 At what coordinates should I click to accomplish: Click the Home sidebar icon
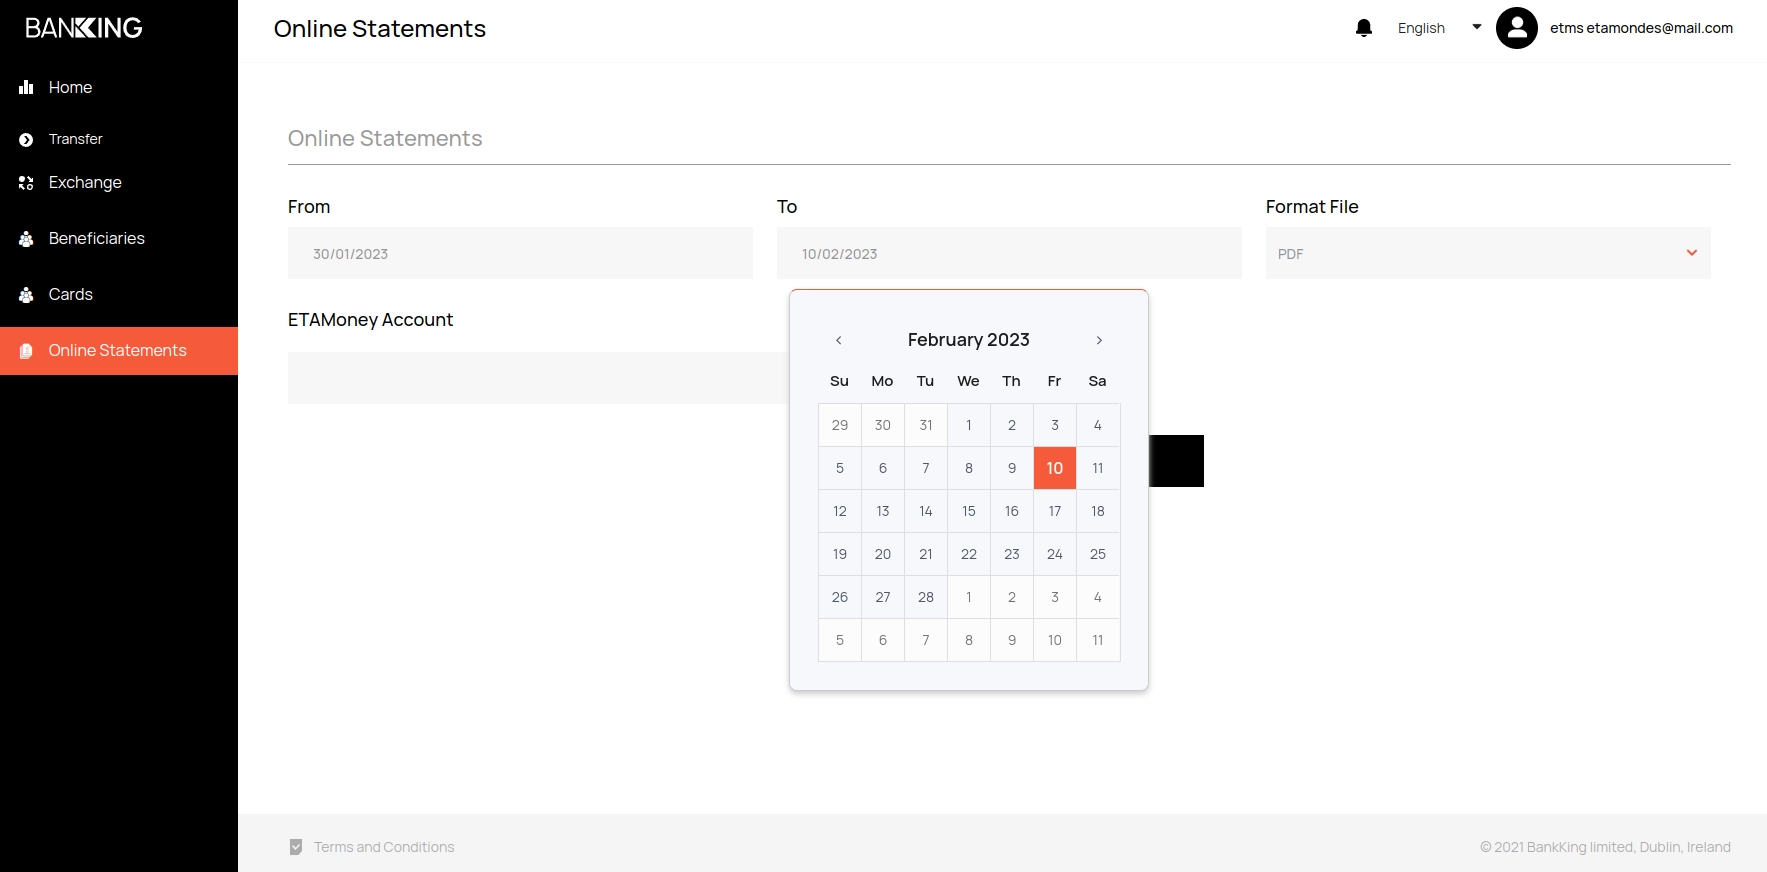coord(26,87)
